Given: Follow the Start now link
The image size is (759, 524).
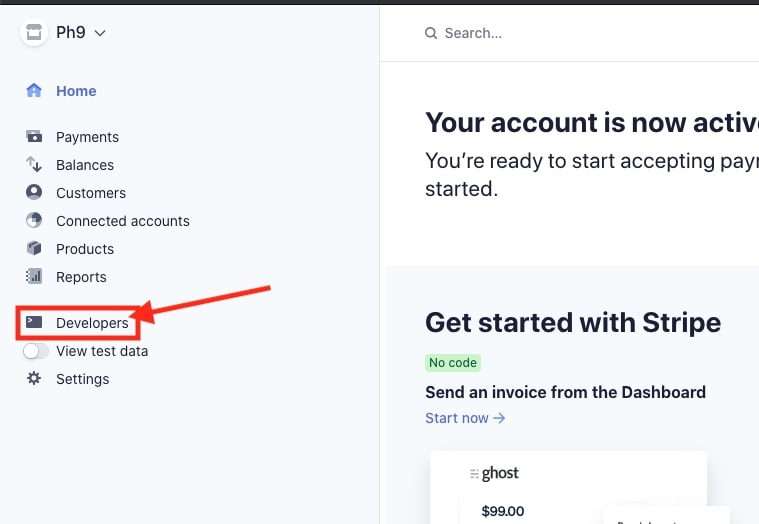Looking at the screenshot, I should (465, 418).
